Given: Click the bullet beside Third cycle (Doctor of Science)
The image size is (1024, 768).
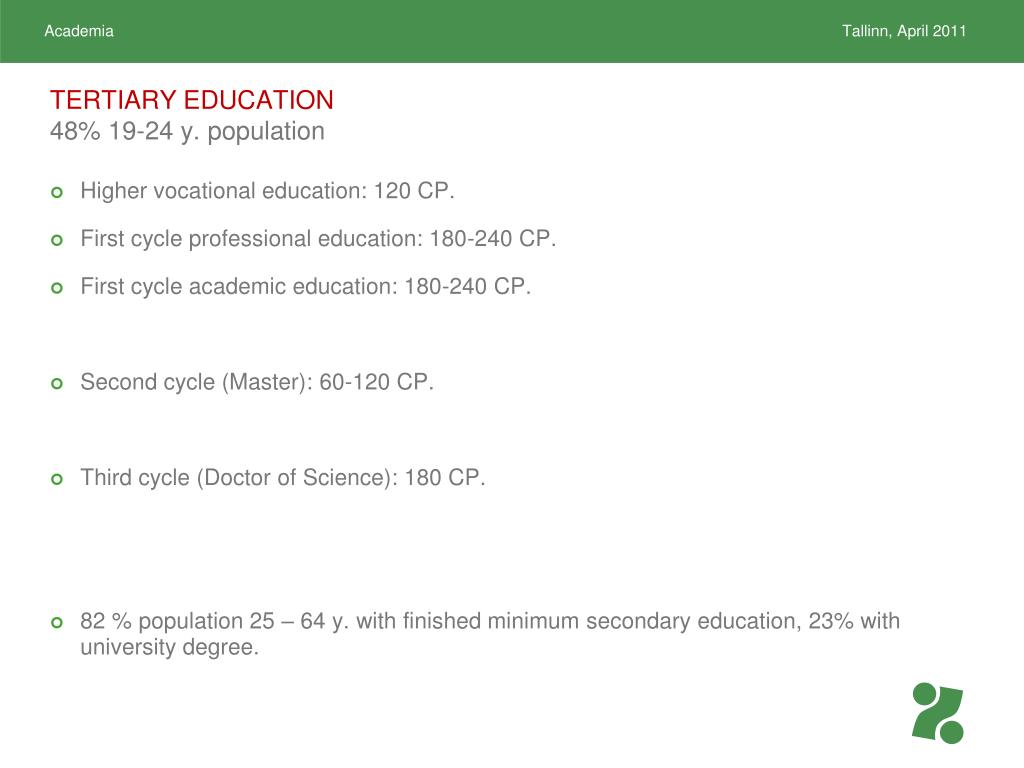Looking at the screenshot, I should [x=57, y=479].
